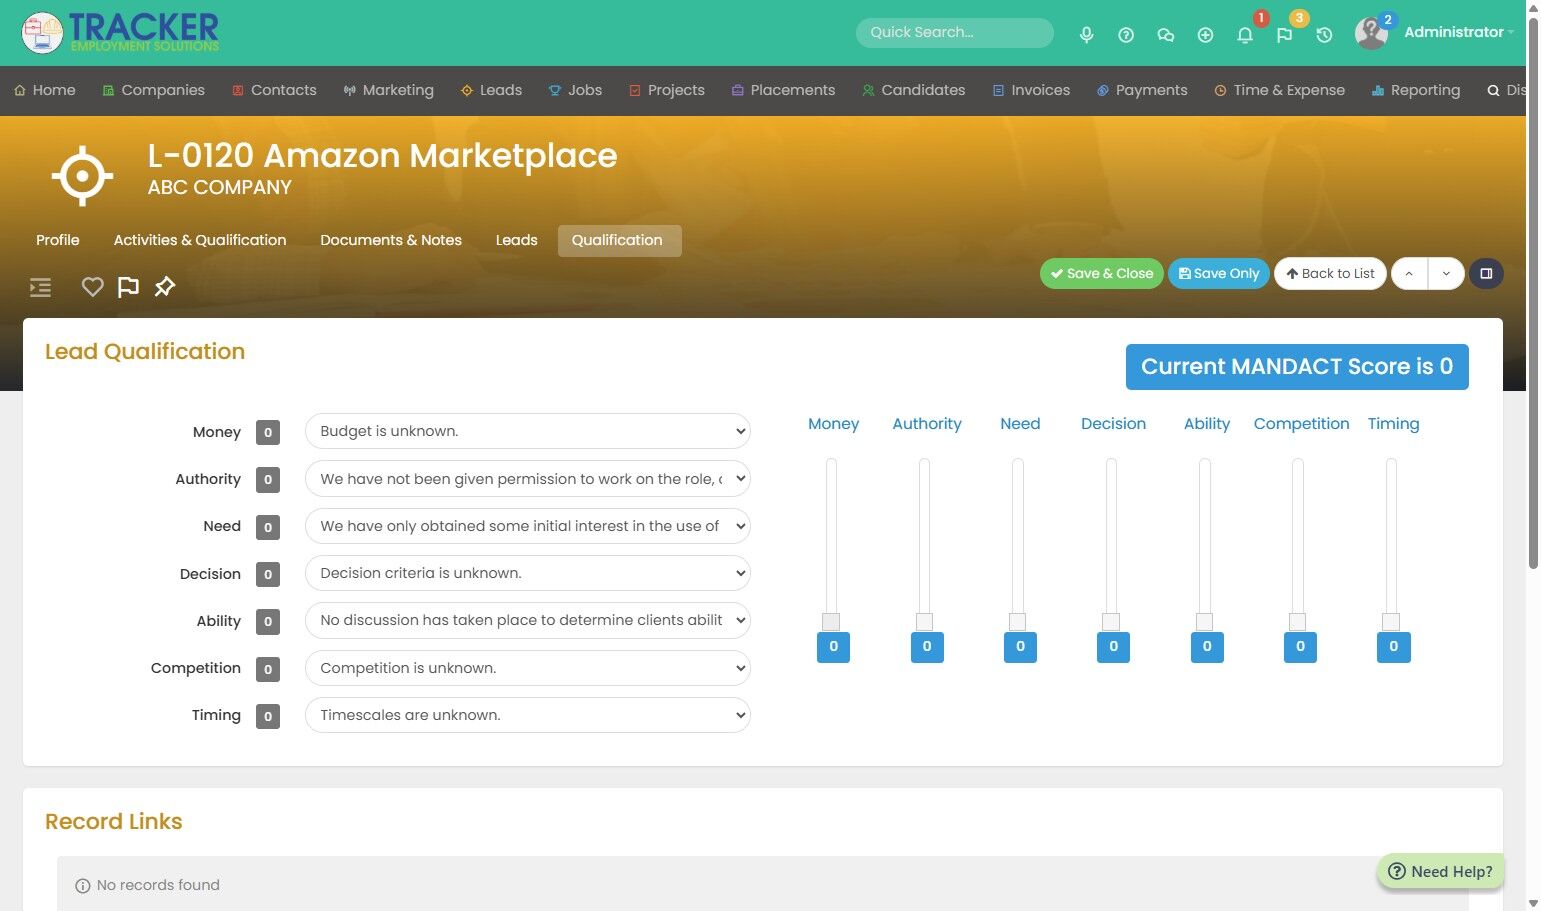Click the quick add plus icon
The width and height of the screenshot is (1541, 911).
click(x=1205, y=34)
